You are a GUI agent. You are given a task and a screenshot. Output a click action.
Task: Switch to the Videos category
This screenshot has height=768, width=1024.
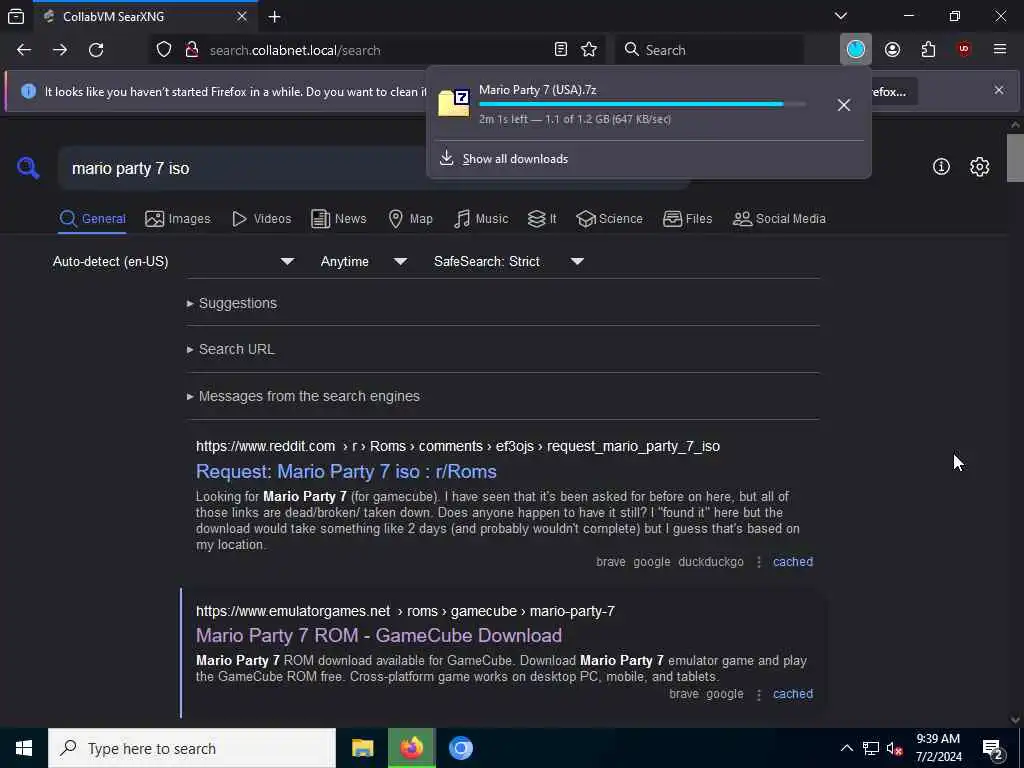(262, 219)
